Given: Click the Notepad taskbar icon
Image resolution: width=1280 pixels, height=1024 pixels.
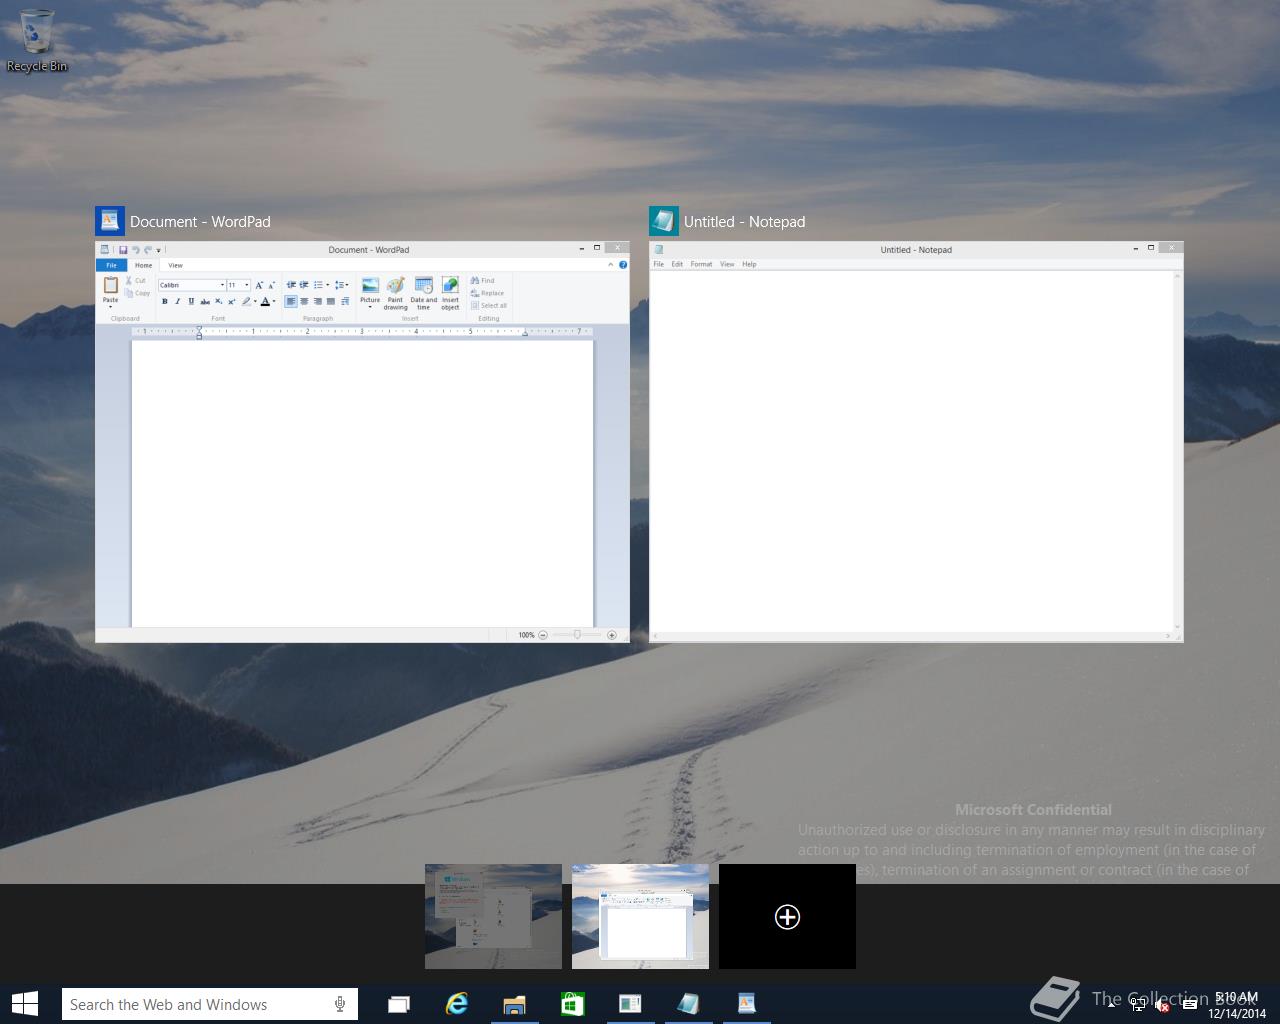Looking at the screenshot, I should coord(688,1004).
